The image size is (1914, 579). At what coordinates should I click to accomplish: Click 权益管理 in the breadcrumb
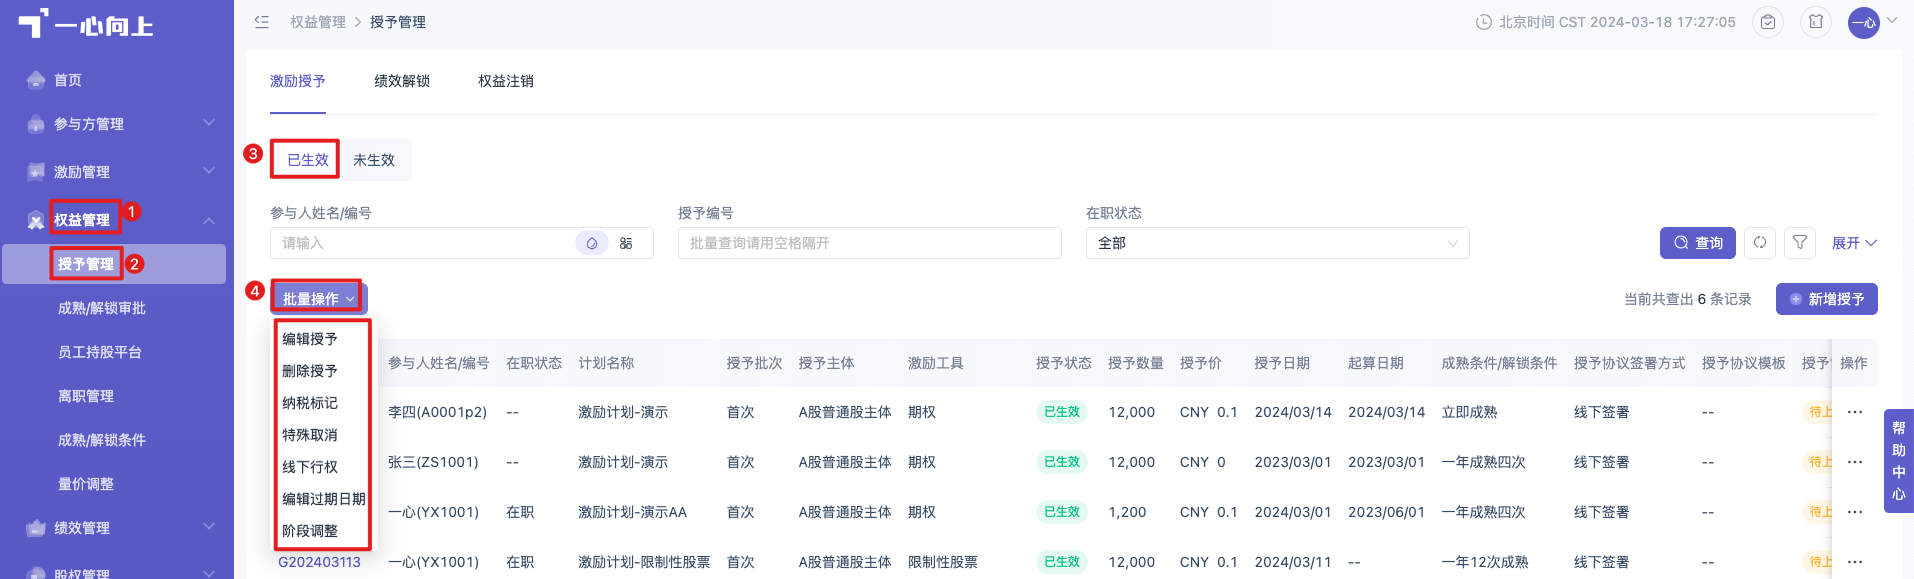point(318,22)
